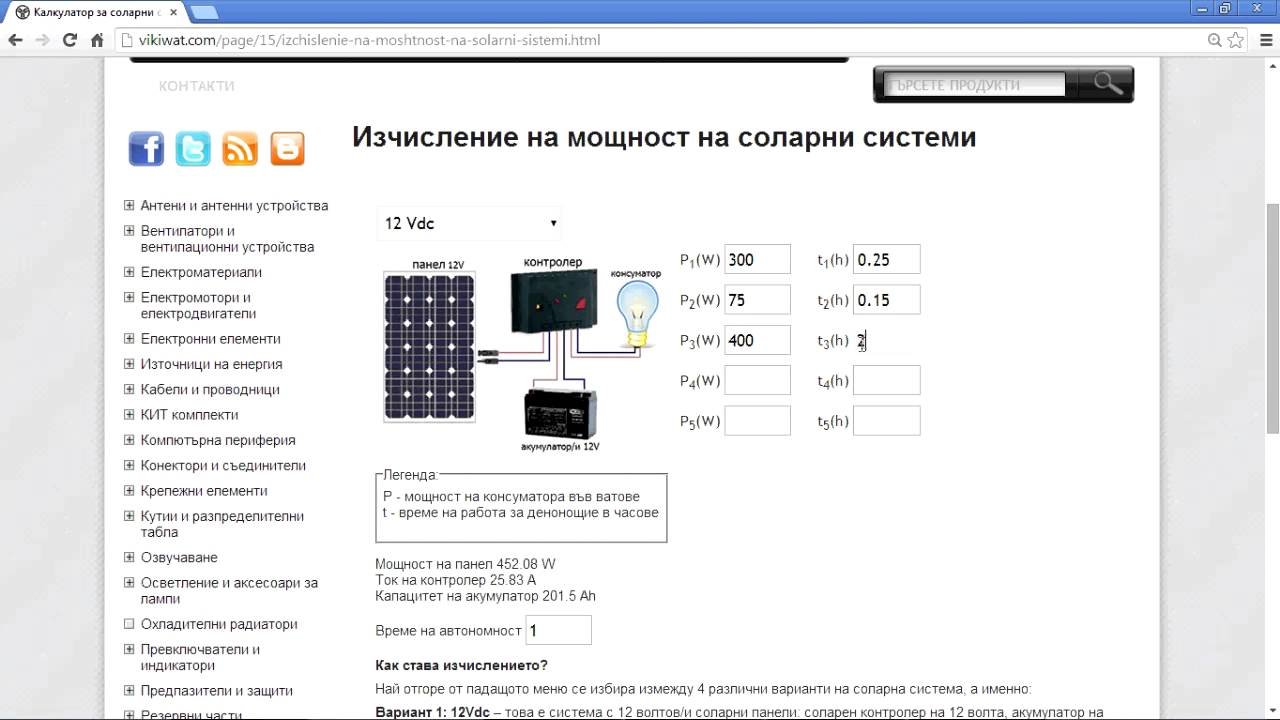Viewport: 1280px width, 720px height.
Task: Click the Време на автономност field
Action: (x=558, y=630)
